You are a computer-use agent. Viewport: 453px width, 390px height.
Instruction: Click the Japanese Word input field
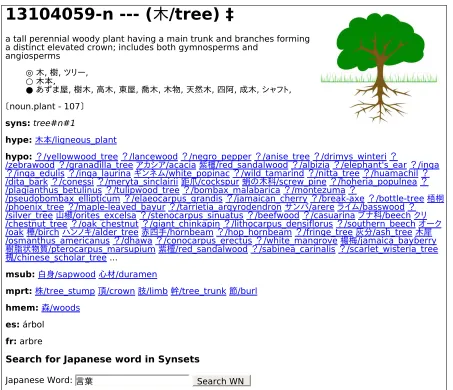132,381
